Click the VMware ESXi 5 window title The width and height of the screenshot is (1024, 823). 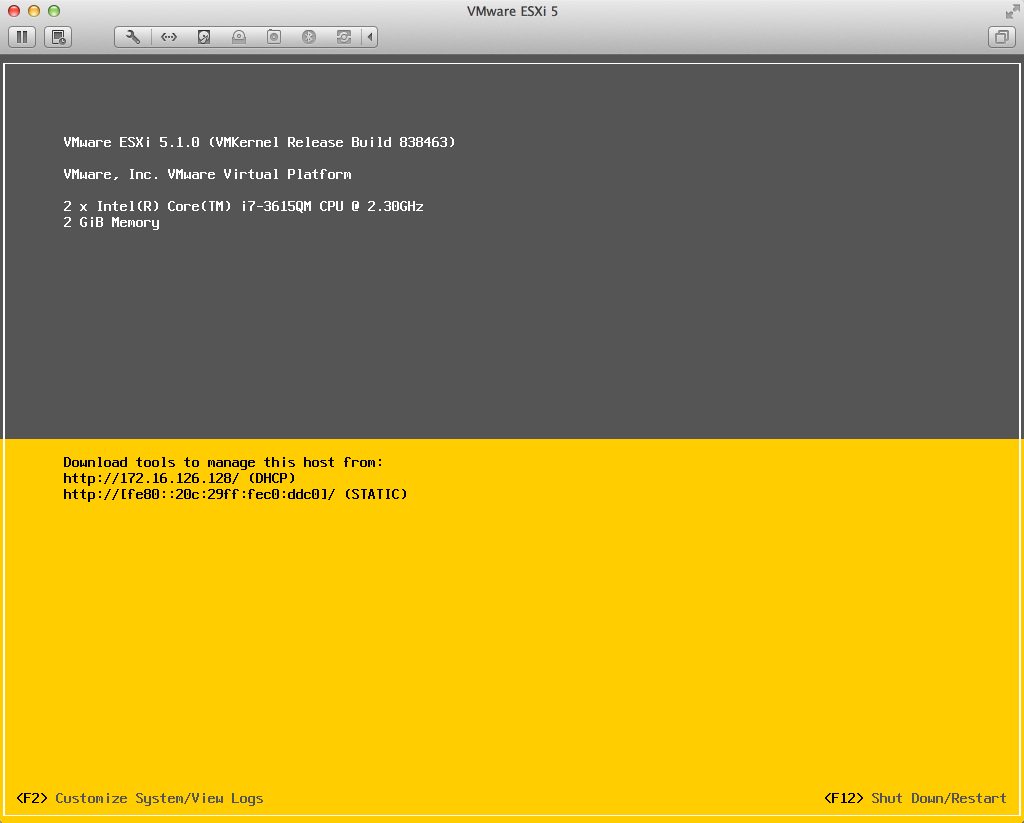512,11
